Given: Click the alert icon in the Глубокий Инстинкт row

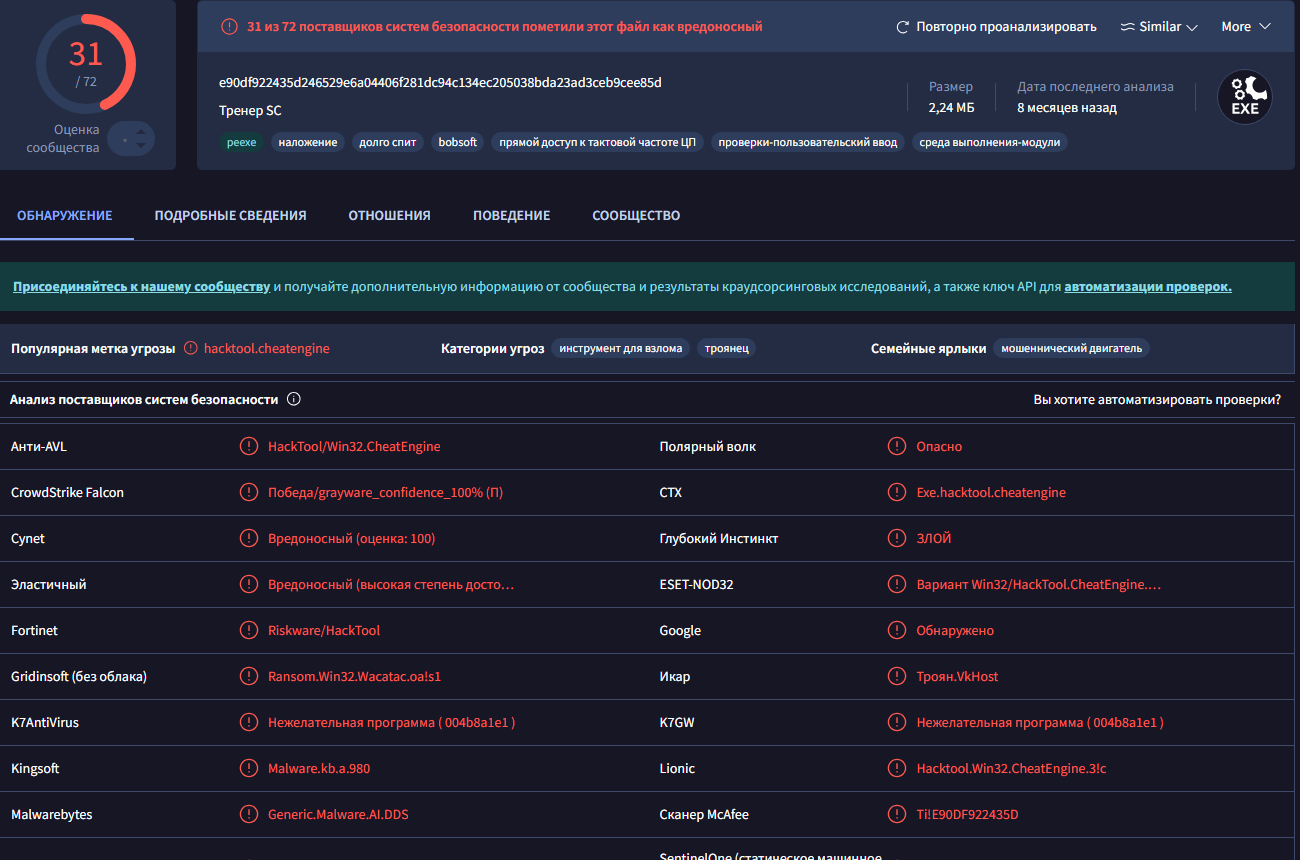Looking at the screenshot, I should [897, 538].
